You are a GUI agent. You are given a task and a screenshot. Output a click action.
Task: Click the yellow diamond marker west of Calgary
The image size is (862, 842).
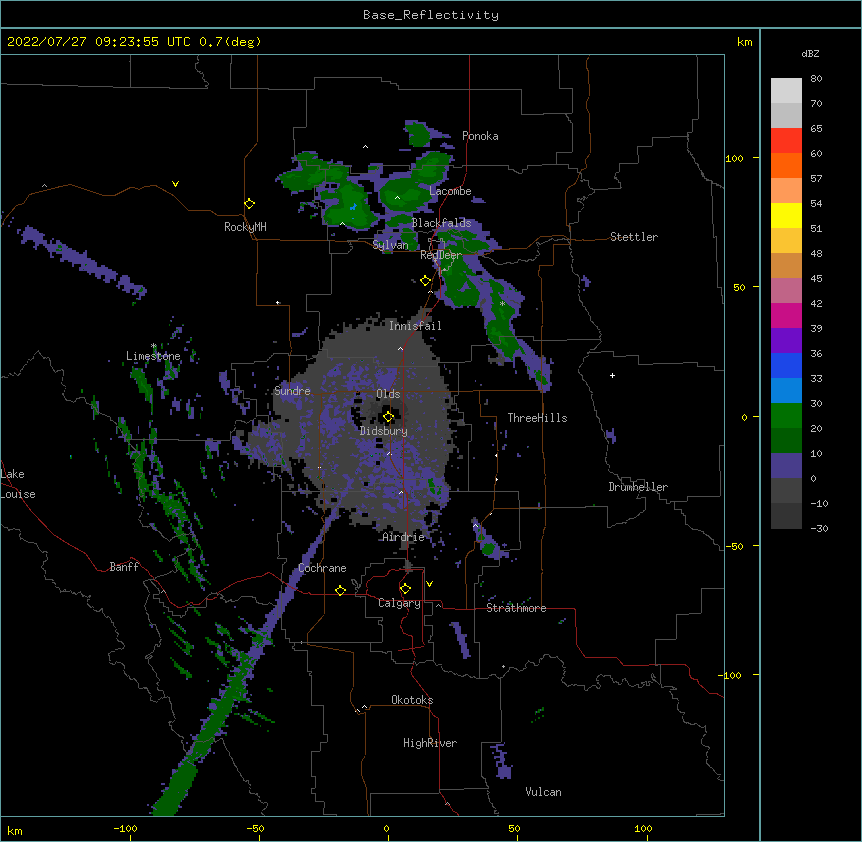pyautogui.click(x=340, y=590)
